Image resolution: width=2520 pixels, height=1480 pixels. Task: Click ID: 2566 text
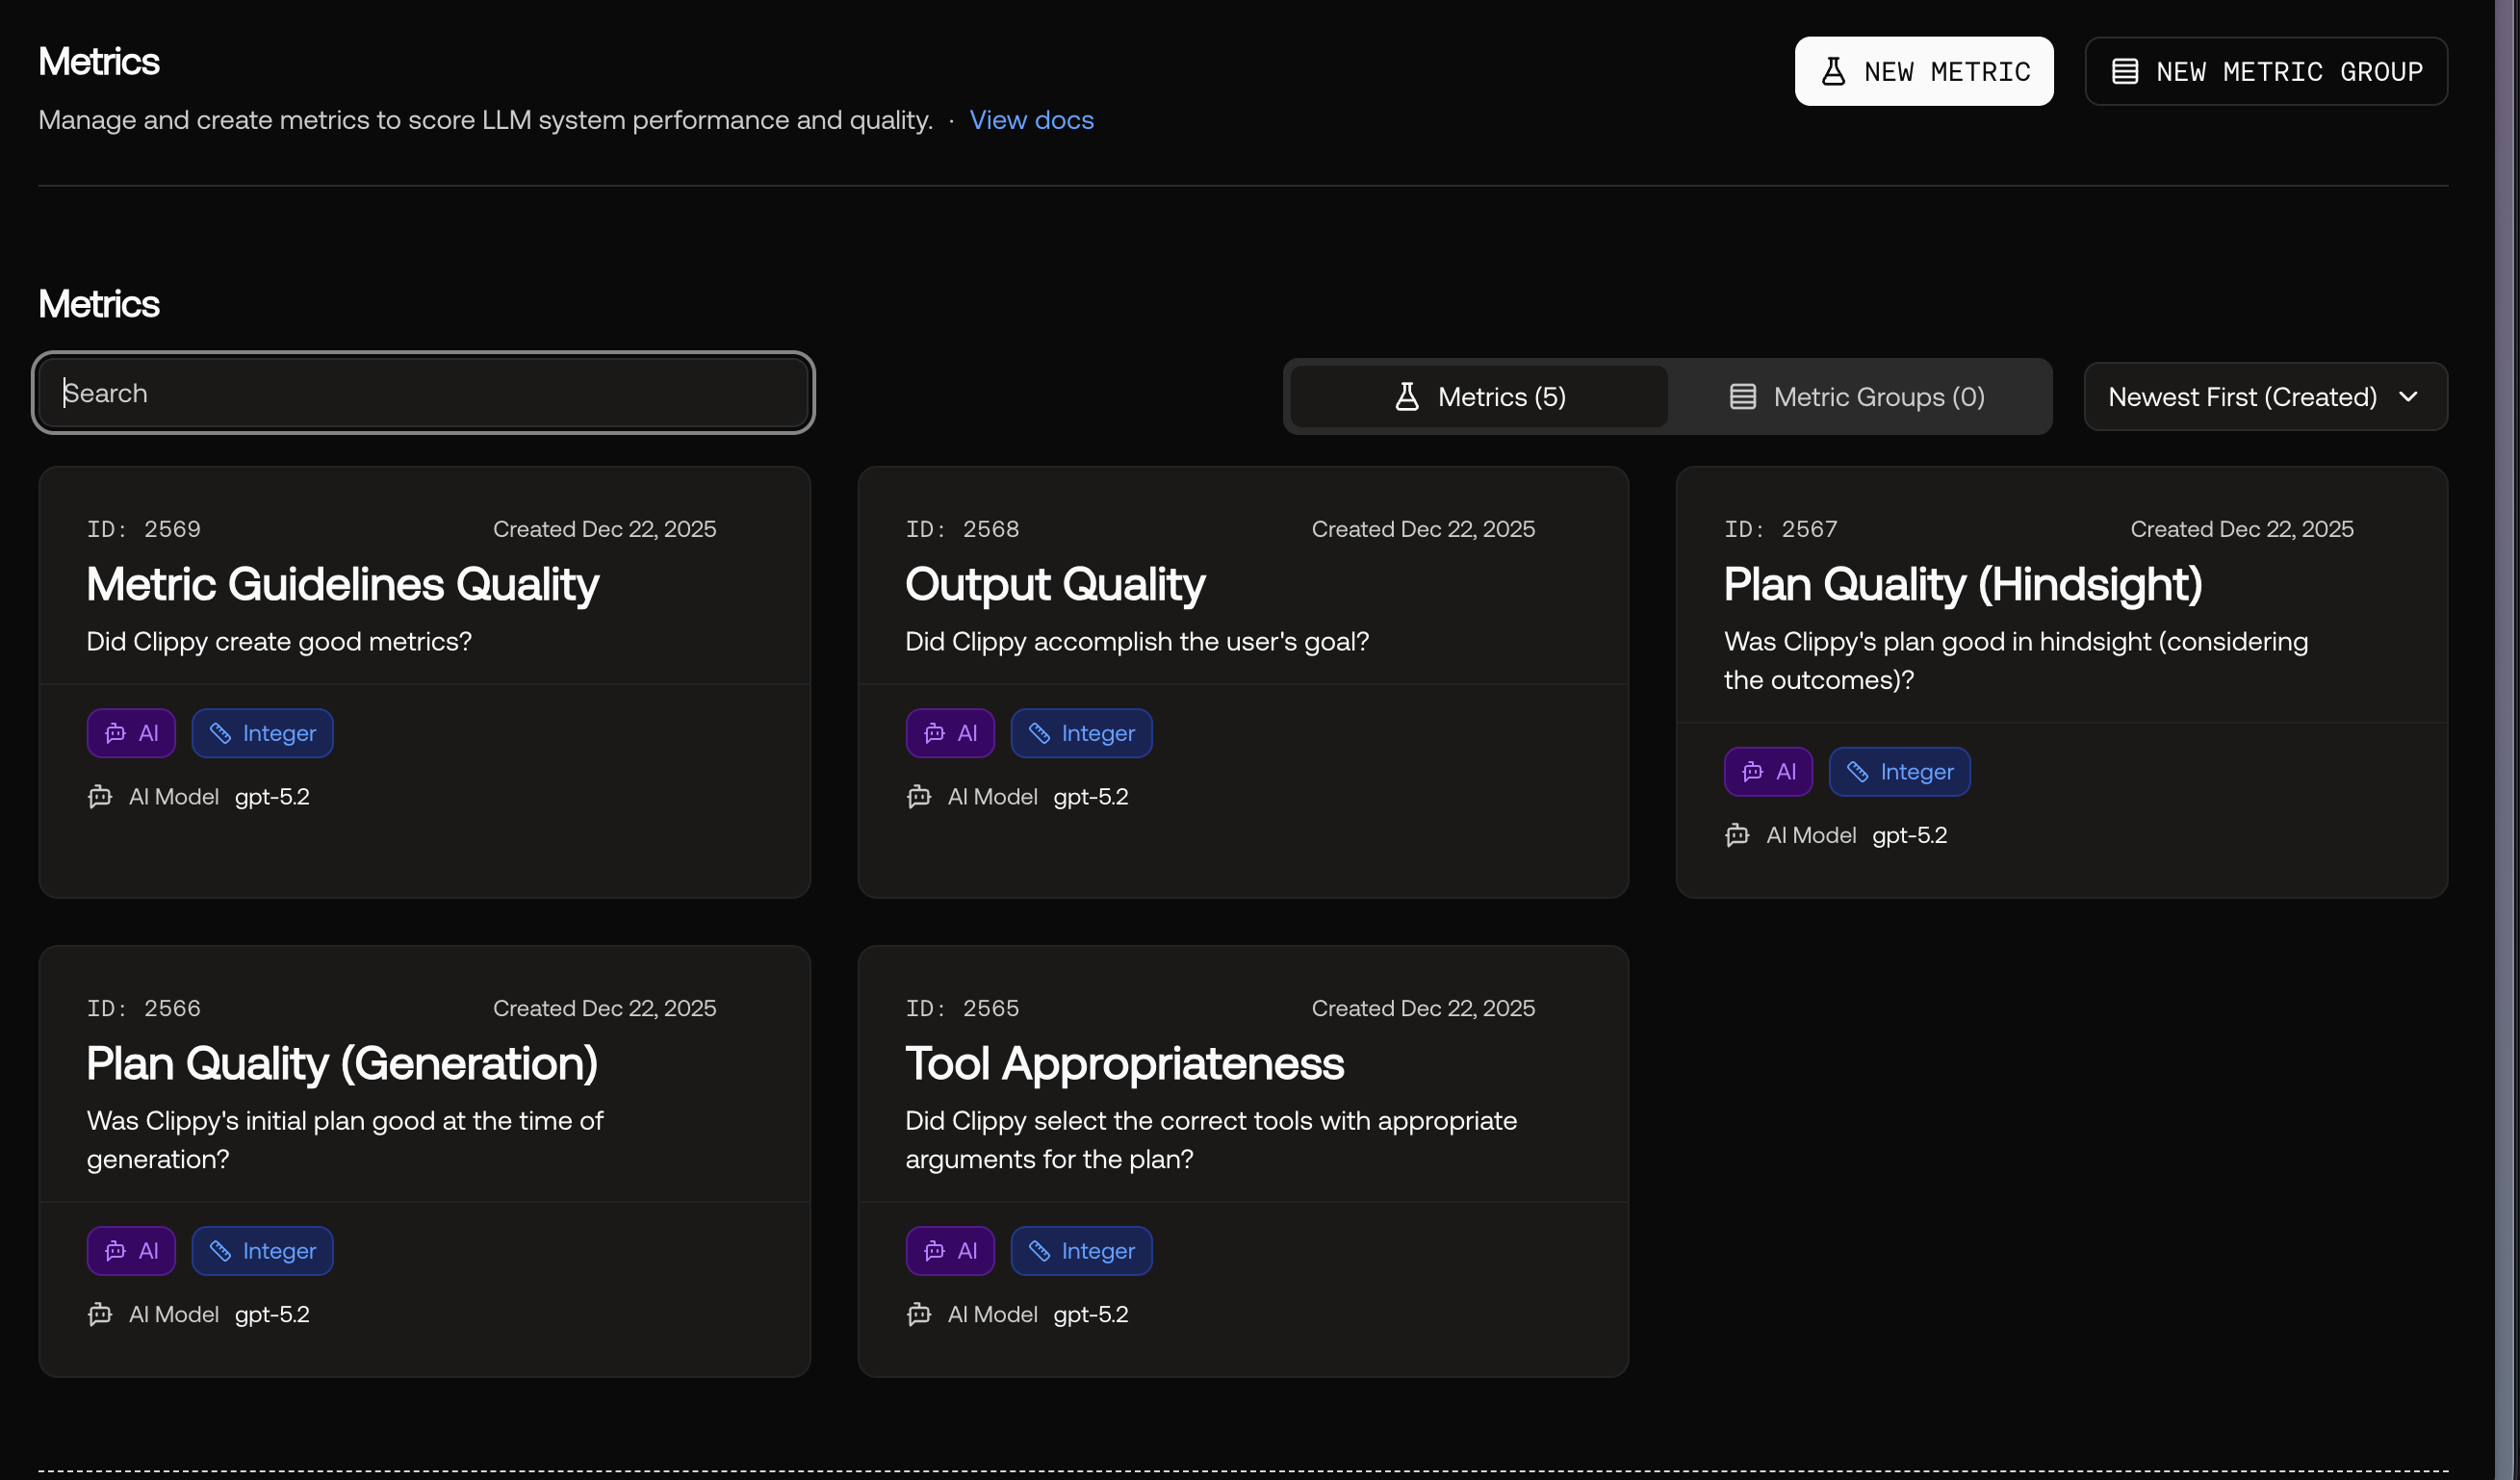click(x=144, y=1008)
